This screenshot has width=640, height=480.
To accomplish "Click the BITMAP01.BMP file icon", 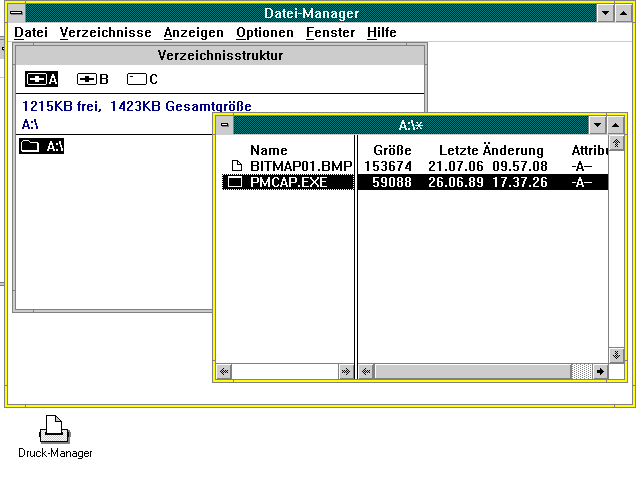I will tap(237, 166).
